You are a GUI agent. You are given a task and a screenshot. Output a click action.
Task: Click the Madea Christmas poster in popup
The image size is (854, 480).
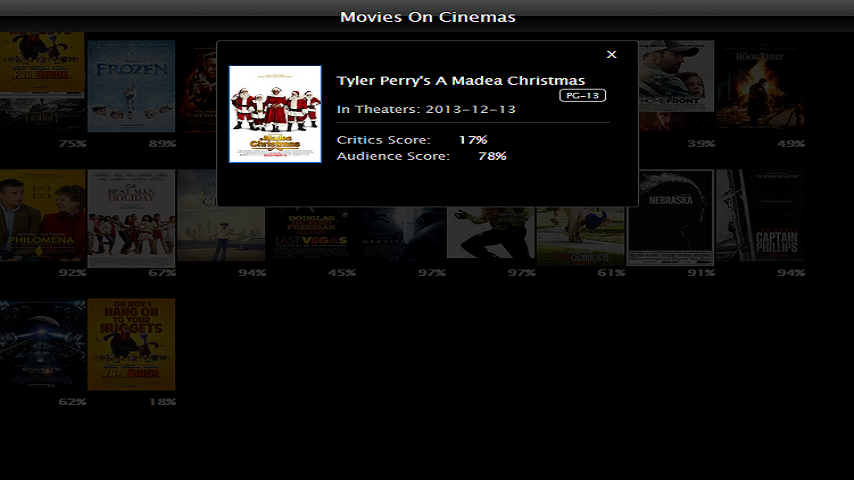click(275, 114)
